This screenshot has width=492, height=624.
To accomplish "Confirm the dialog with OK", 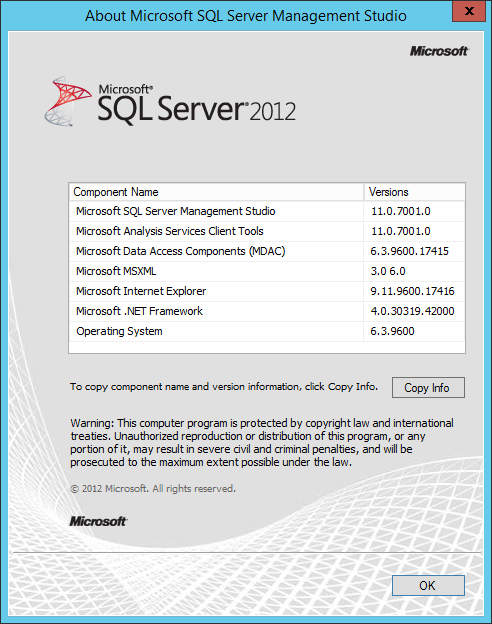I will point(428,585).
